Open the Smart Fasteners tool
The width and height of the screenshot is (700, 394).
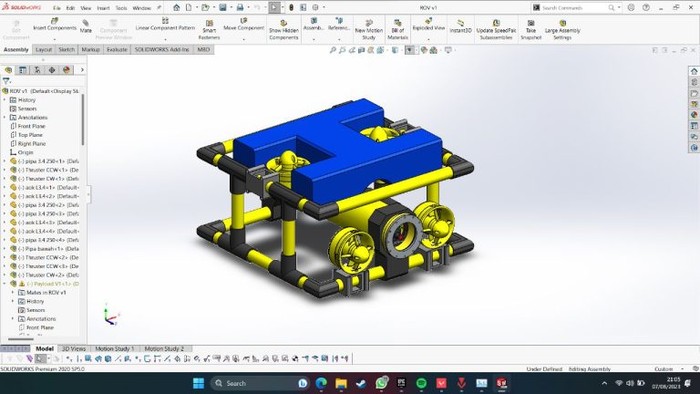tap(209, 30)
